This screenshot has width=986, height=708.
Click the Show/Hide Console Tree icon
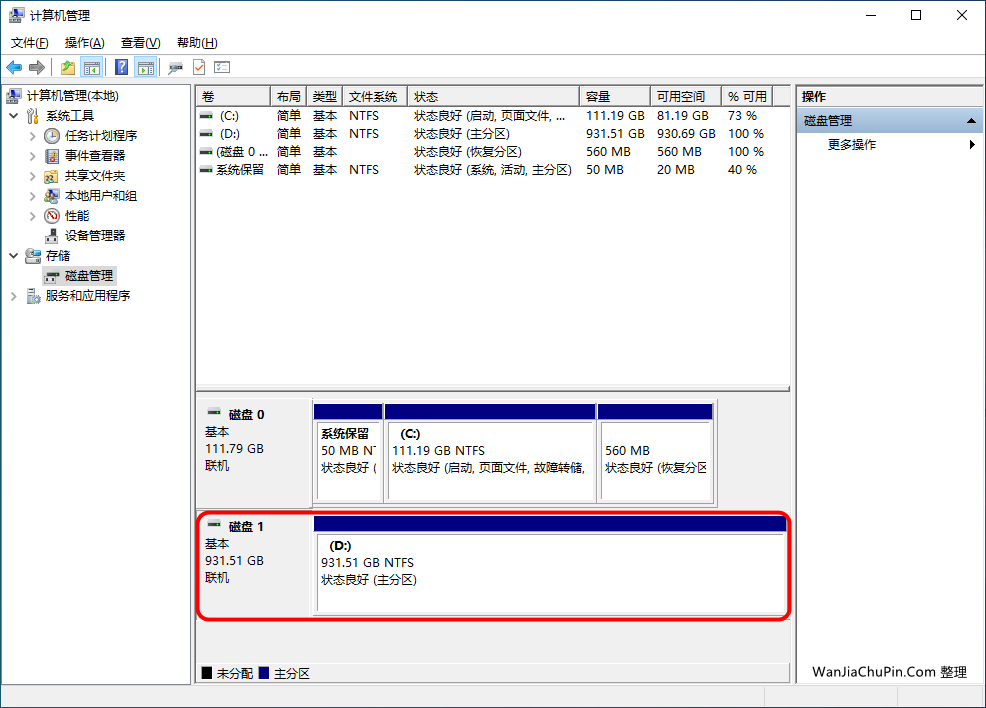coord(92,67)
